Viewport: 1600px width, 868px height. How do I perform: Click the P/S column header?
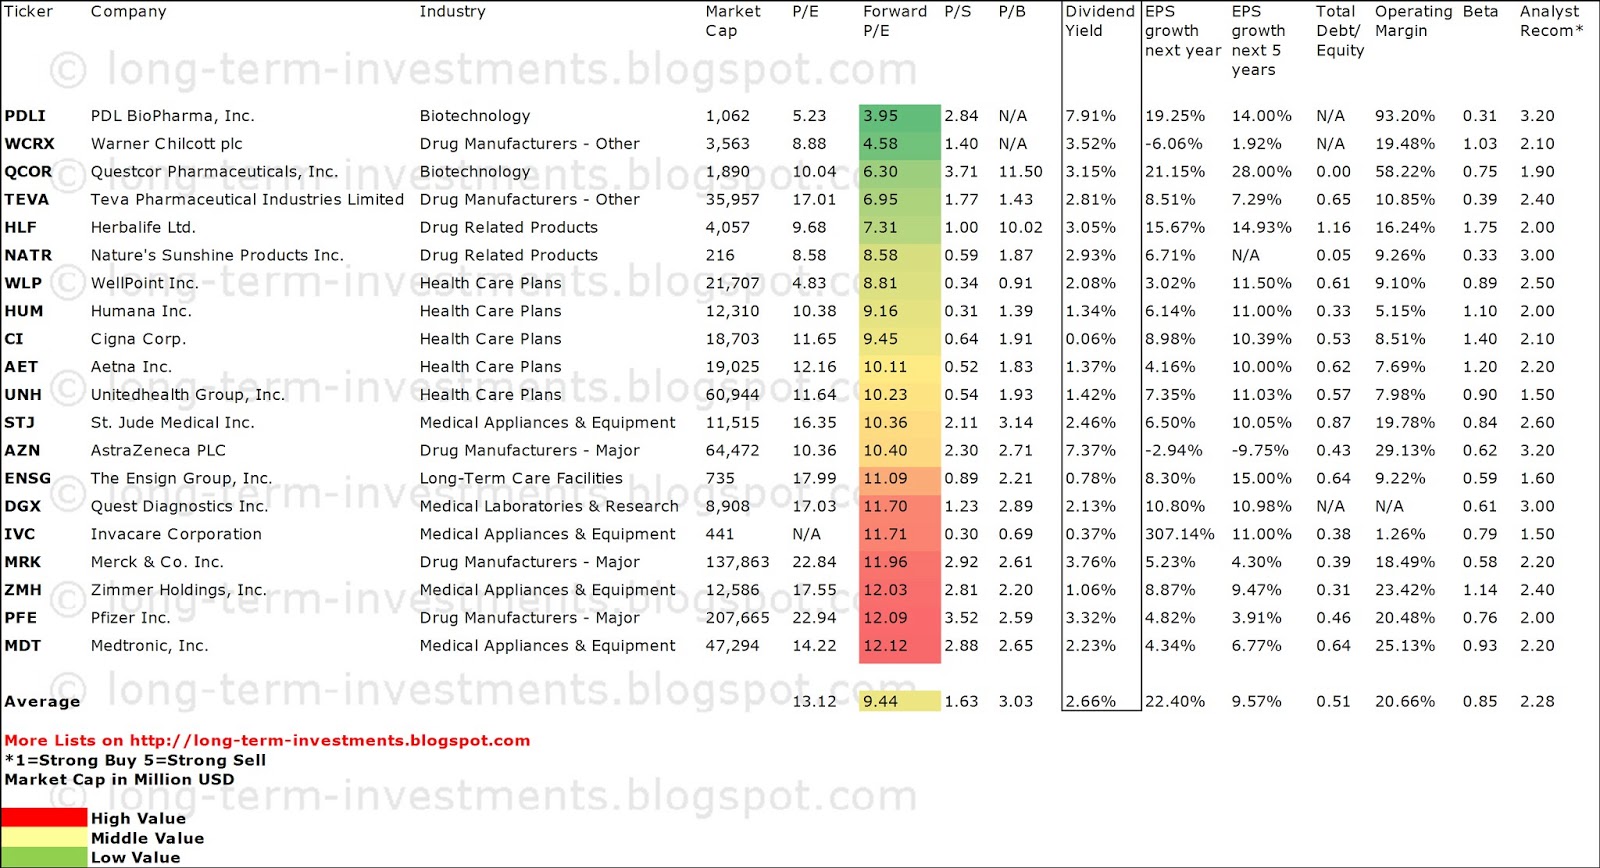click(x=958, y=13)
